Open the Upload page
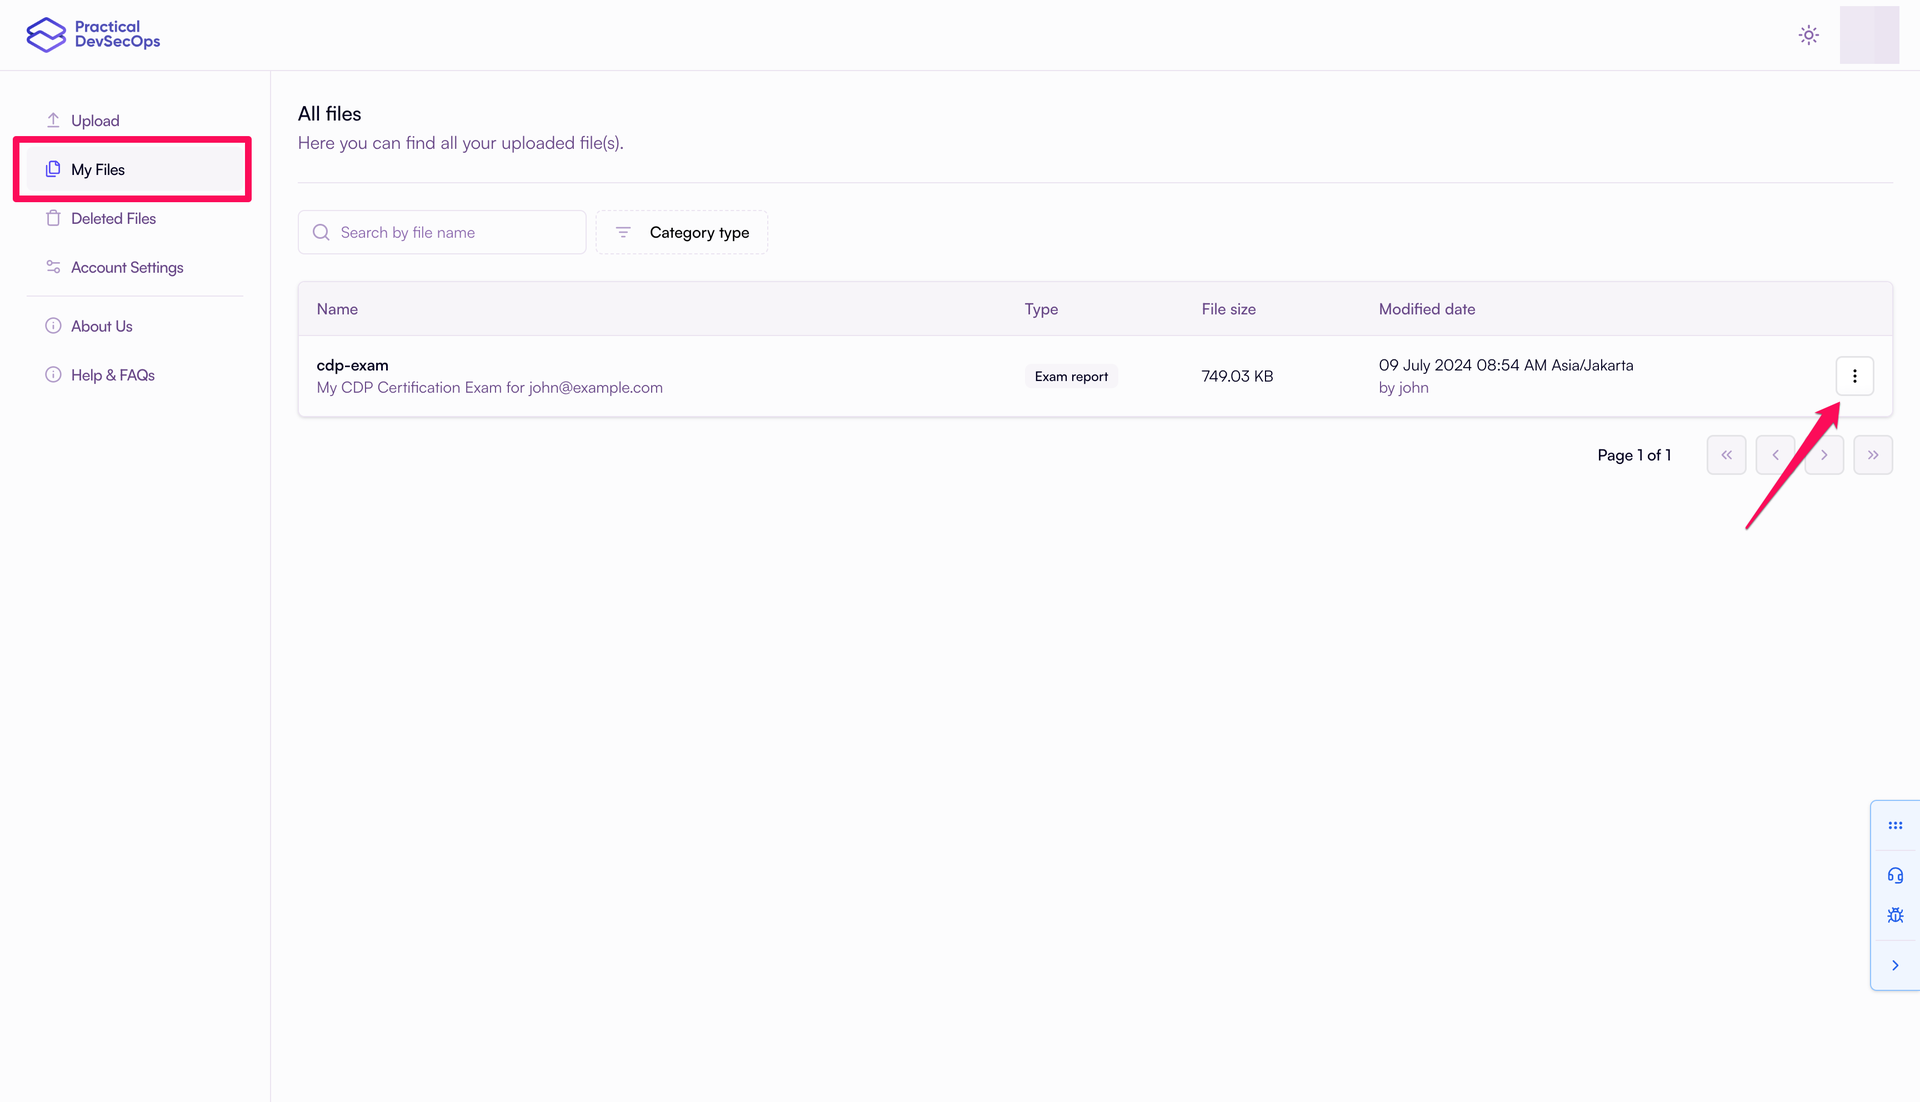 [x=95, y=121]
